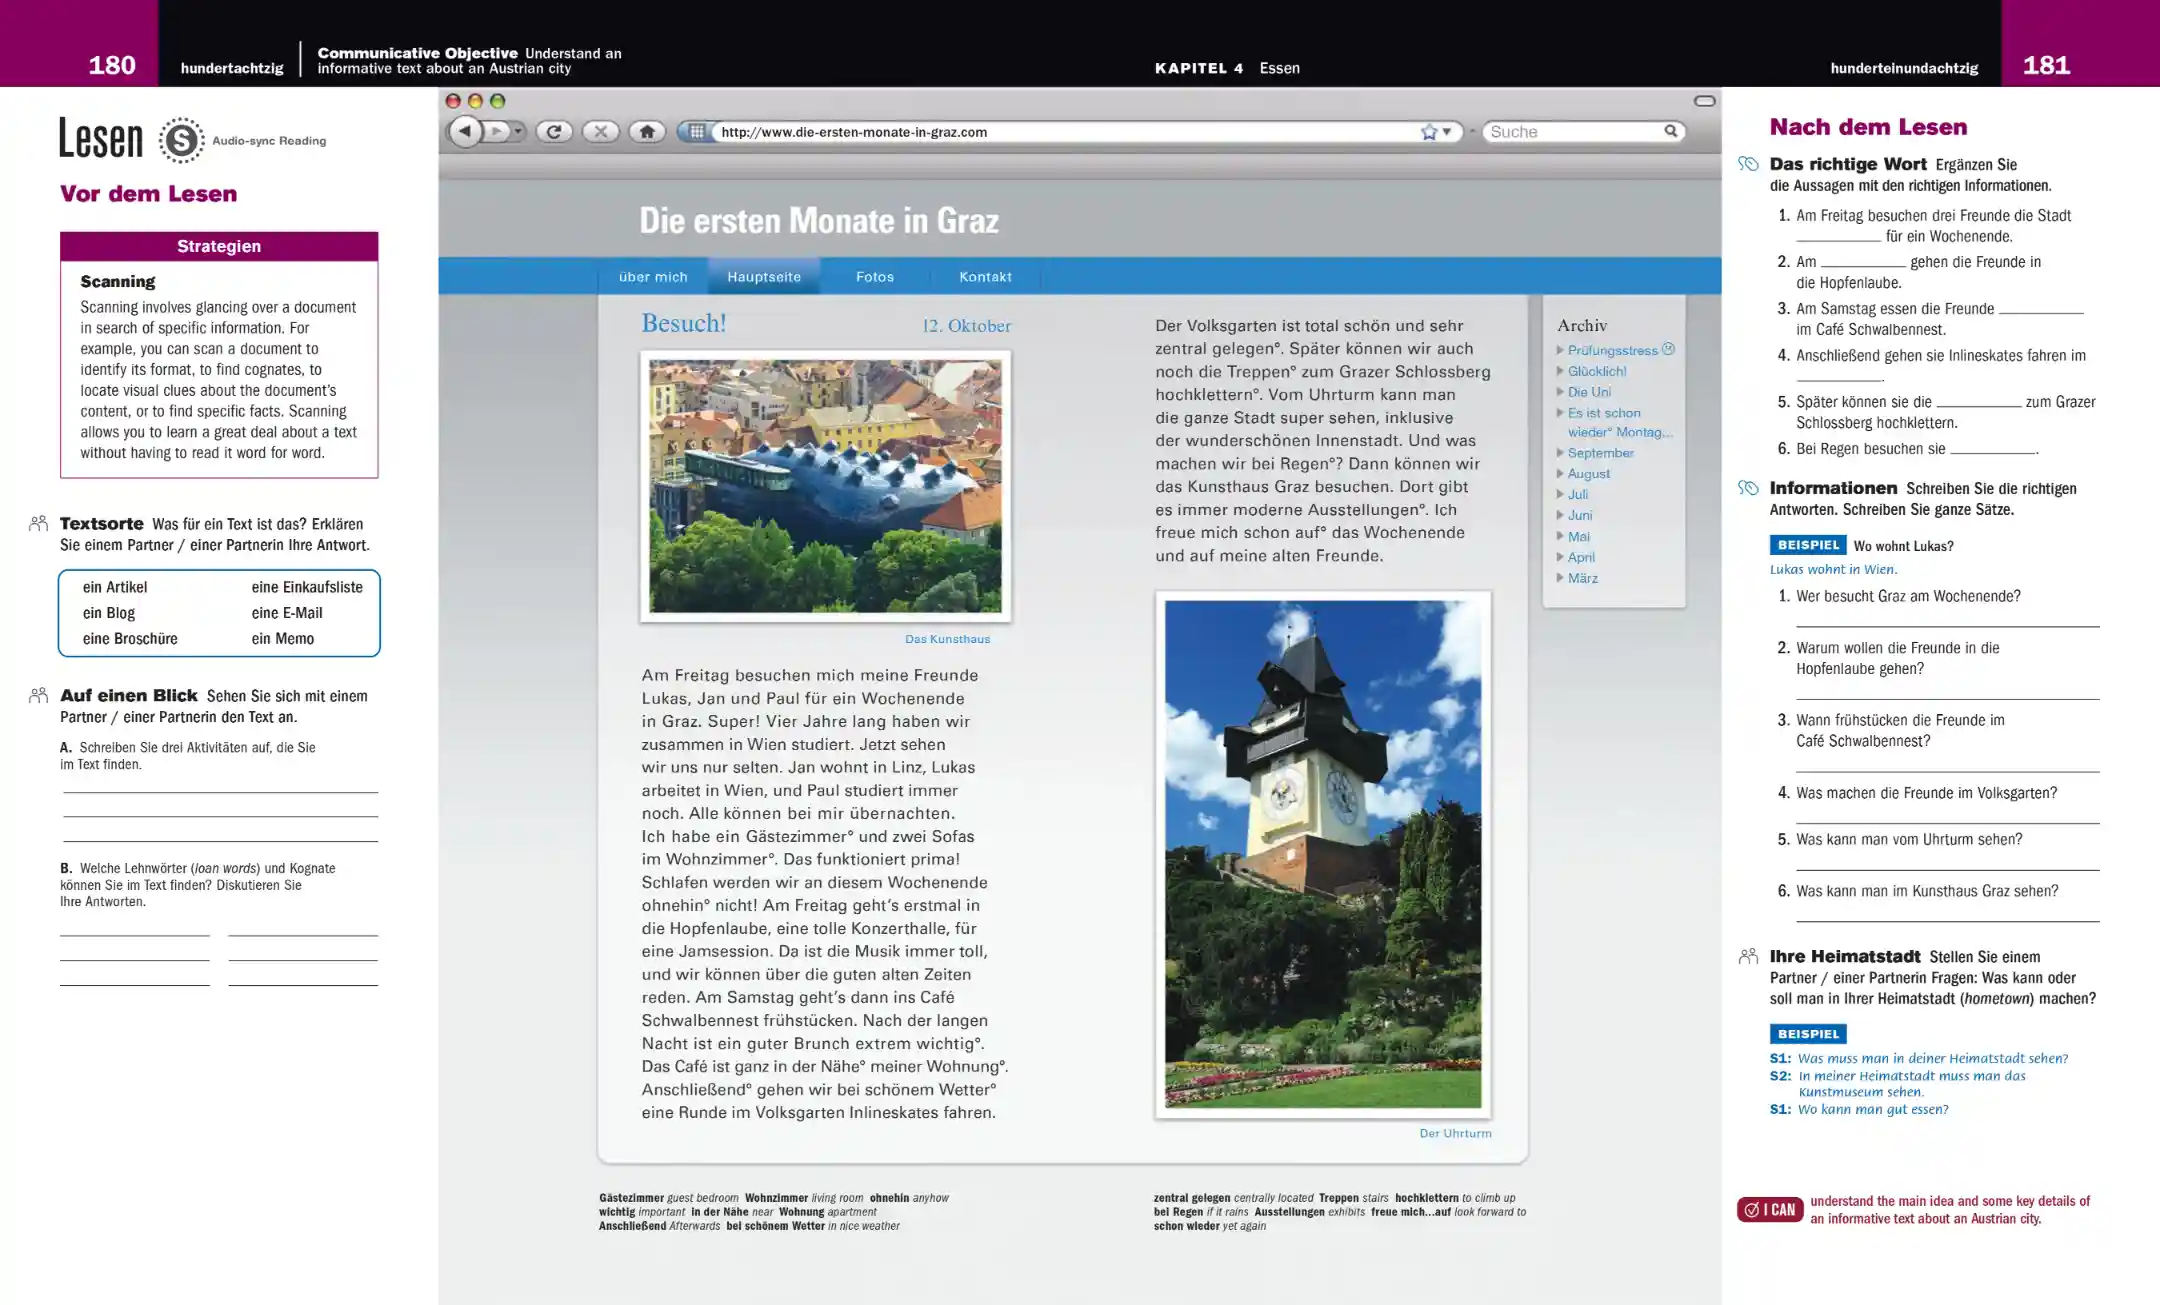The width and height of the screenshot is (2160, 1305).
Task: Open the Prüfungsstress archive link
Action: coord(1612,350)
